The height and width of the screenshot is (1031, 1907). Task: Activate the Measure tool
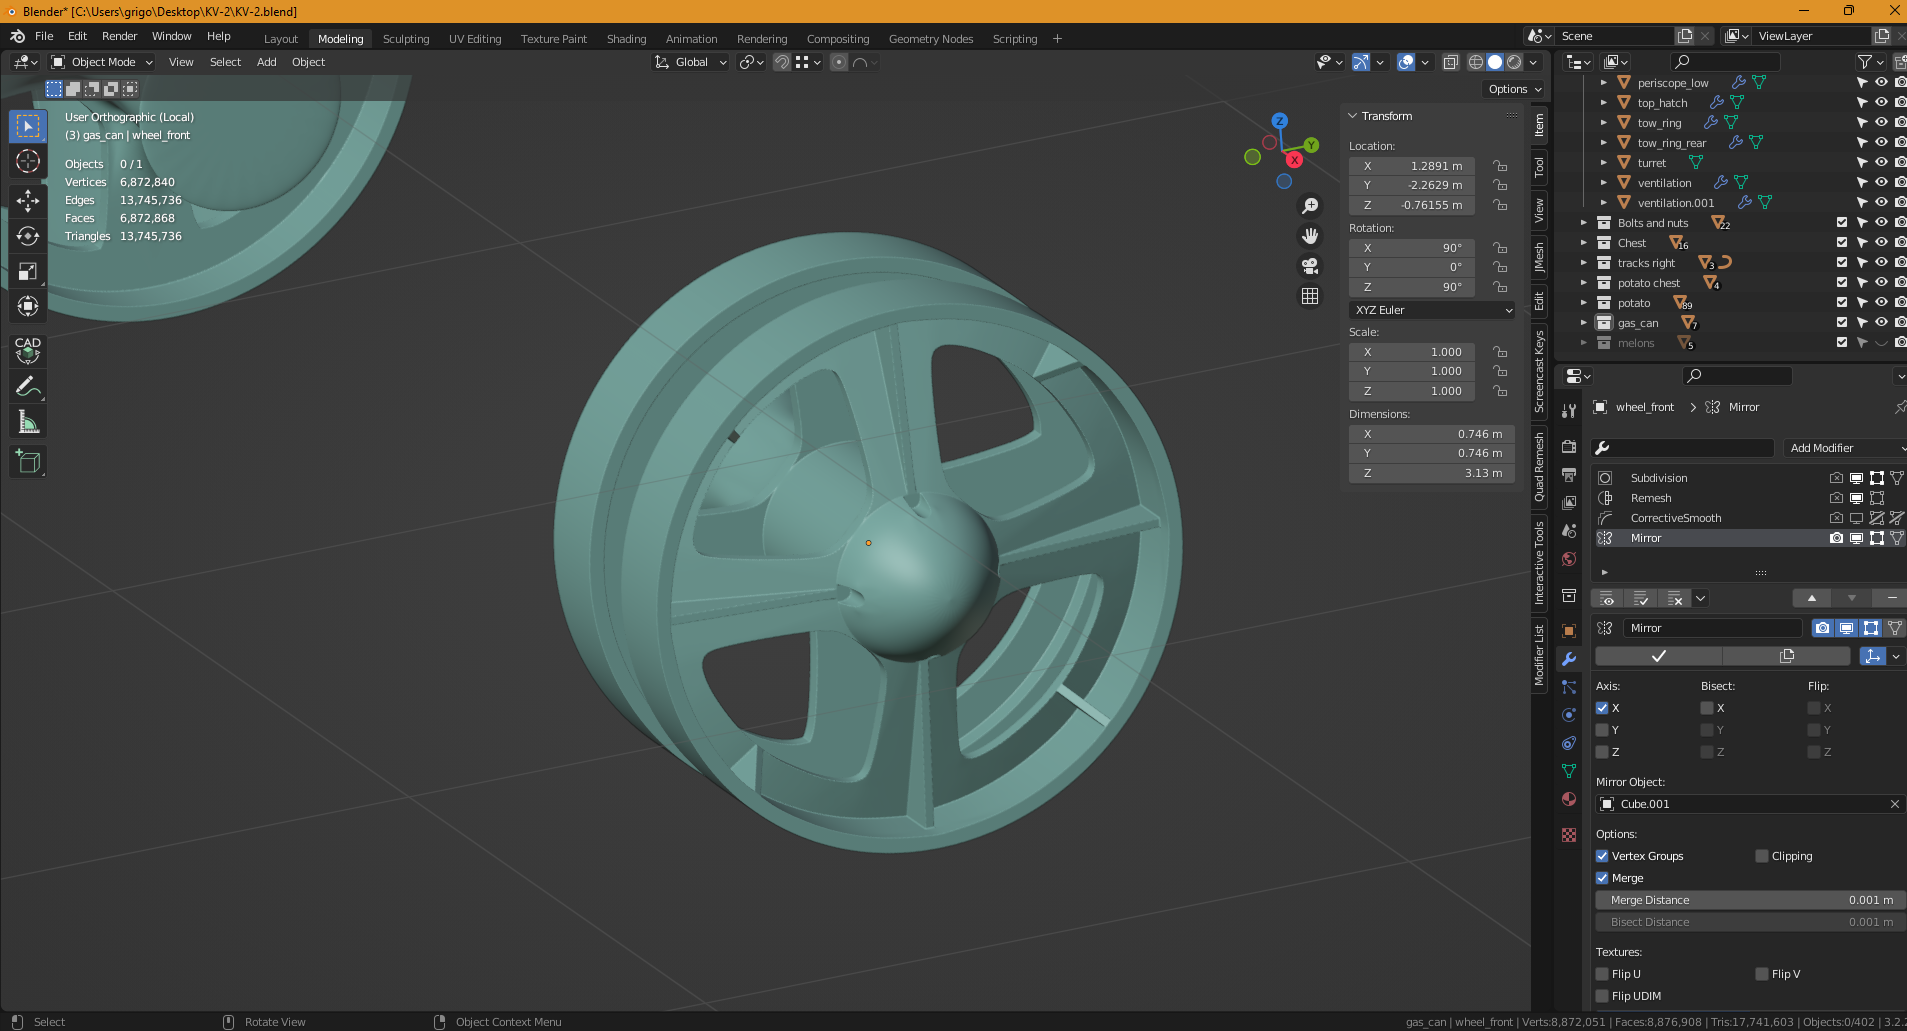pyautogui.click(x=28, y=423)
